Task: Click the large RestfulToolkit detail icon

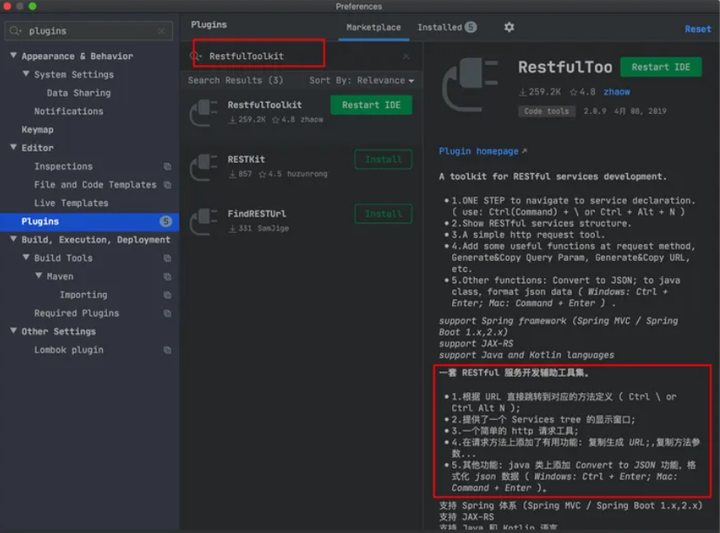Action: coord(469,85)
